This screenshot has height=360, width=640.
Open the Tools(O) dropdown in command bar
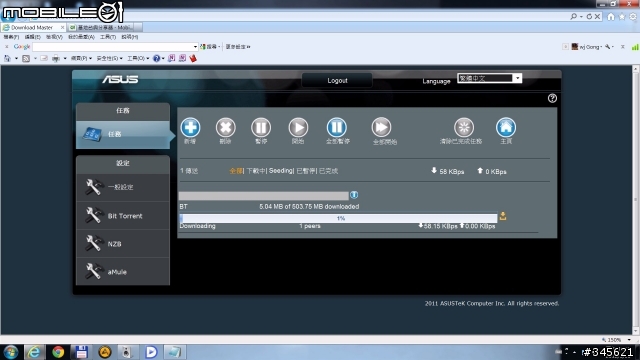pyautogui.click(x=138, y=58)
